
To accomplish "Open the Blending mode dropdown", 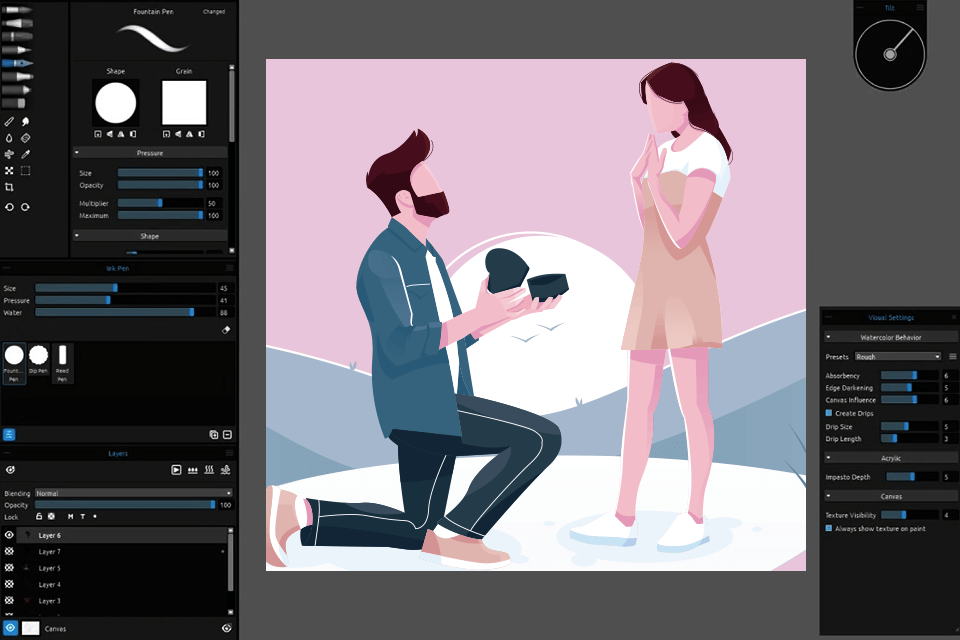I will point(131,493).
